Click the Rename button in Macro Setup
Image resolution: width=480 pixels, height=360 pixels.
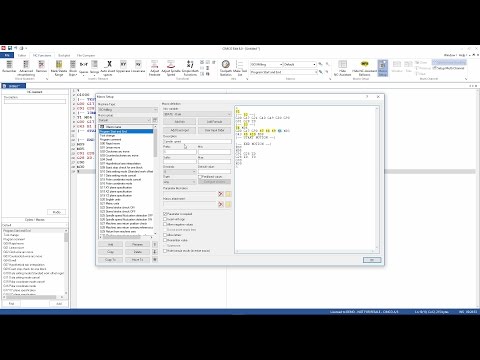pyautogui.click(x=138, y=244)
